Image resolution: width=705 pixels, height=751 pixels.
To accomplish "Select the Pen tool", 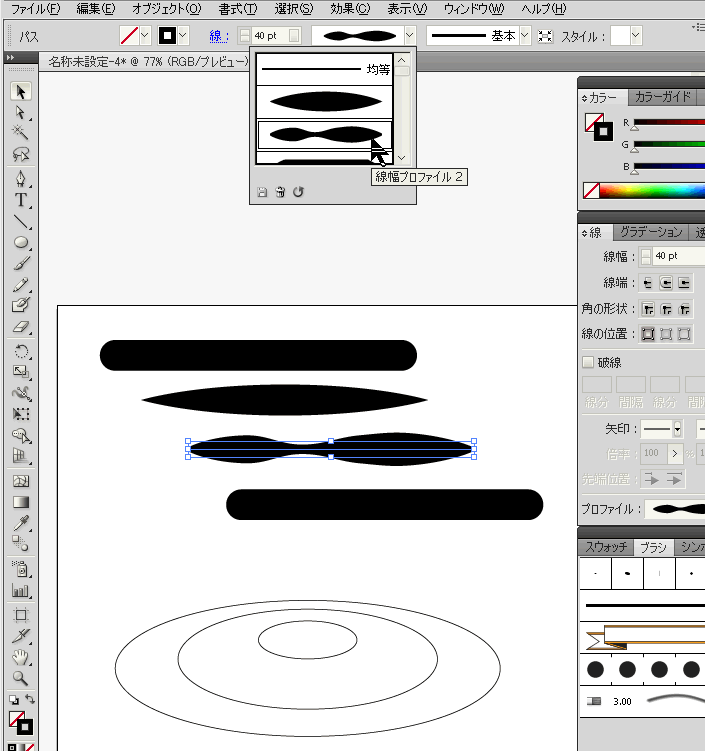I will pyautogui.click(x=21, y=178).
